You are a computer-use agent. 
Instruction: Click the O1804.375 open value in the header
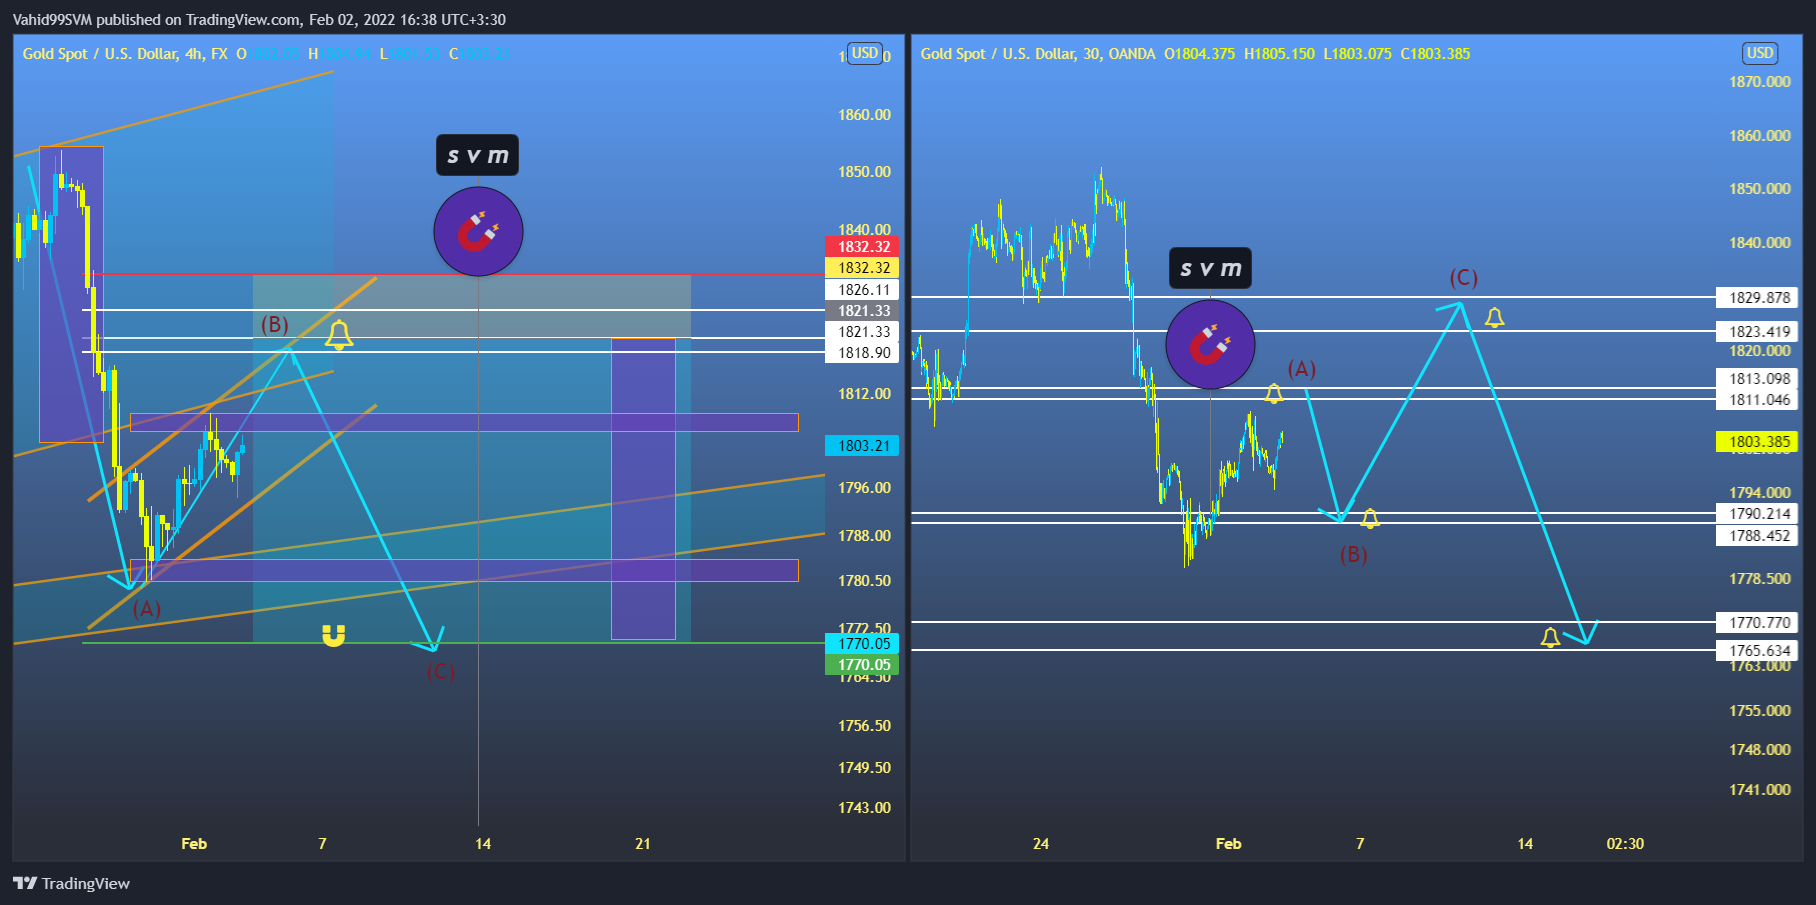coord(1199,54)
